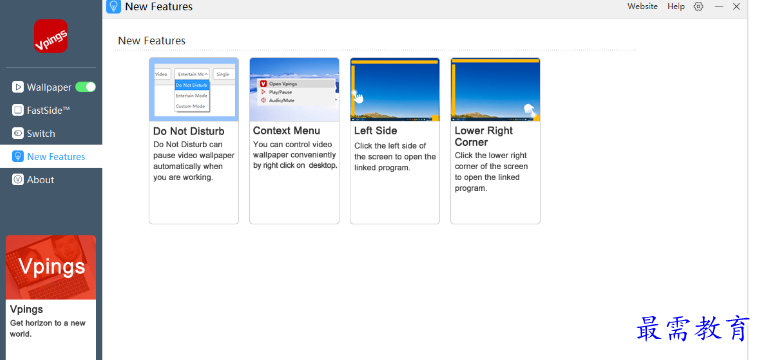Viewport: 758px width, 360px height.
Task: Click the Vpings title under the banner
Action: [x=27, y=309]
